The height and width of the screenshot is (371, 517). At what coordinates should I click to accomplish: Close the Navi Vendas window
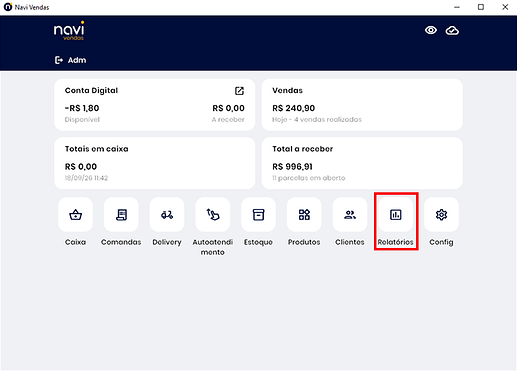click(x=505, y=7)
